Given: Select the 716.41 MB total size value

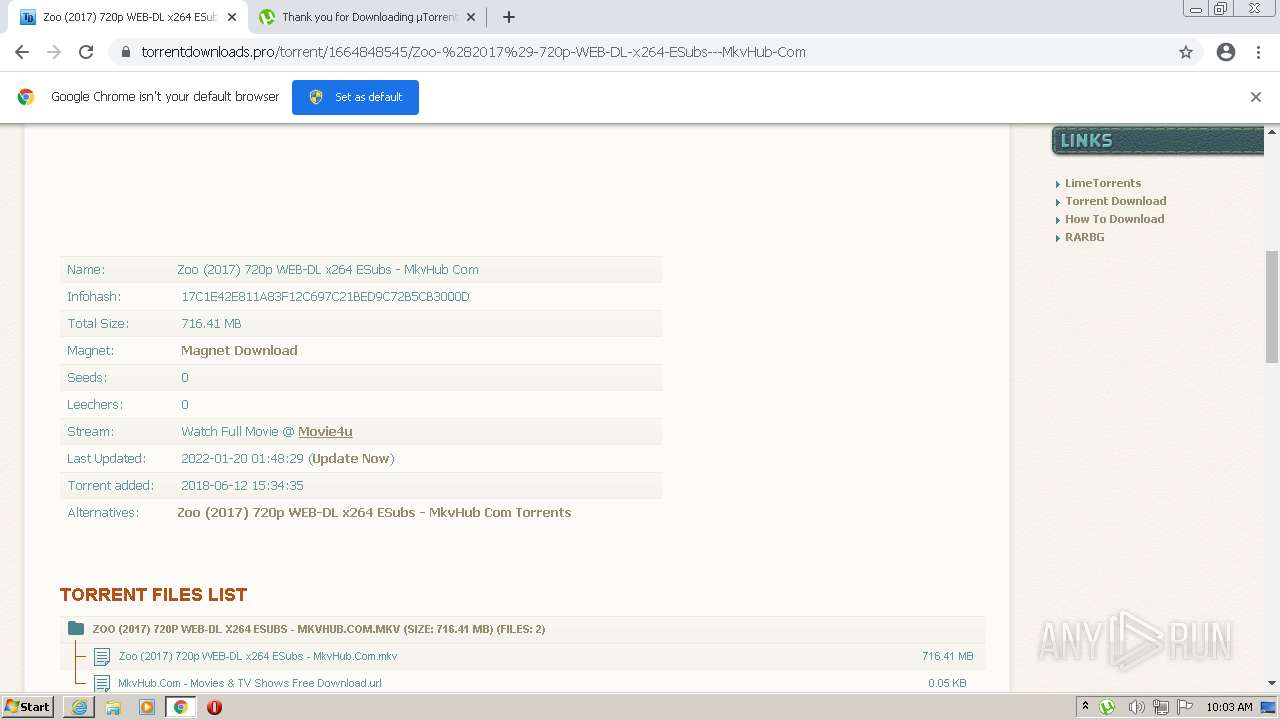Looking at the screenshot, I should [211, 323].
